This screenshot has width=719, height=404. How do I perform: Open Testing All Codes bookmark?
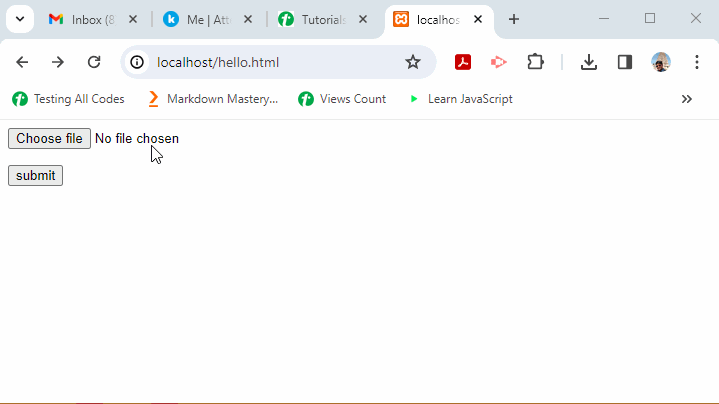(x=68, y=99)
